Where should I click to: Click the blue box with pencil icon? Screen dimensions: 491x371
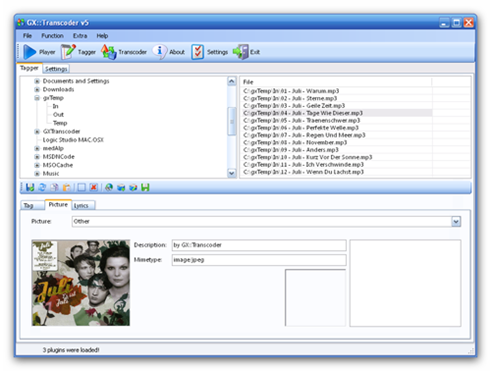(133, 187)
